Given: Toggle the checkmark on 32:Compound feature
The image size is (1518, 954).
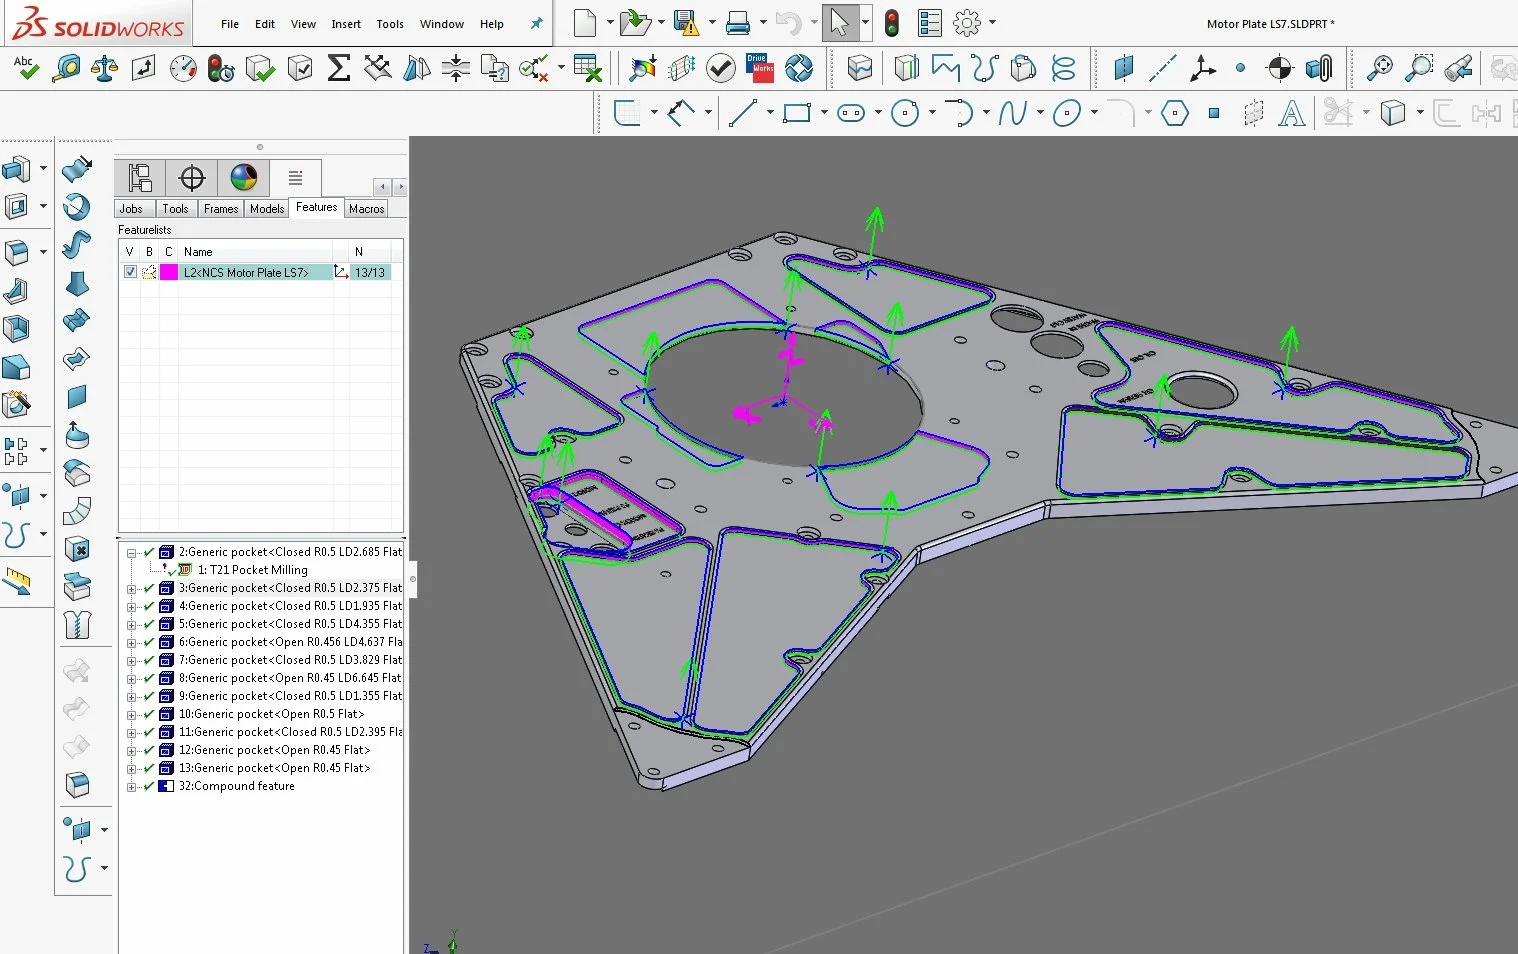Looking at the screenshot, I should [x=147, y=786].
